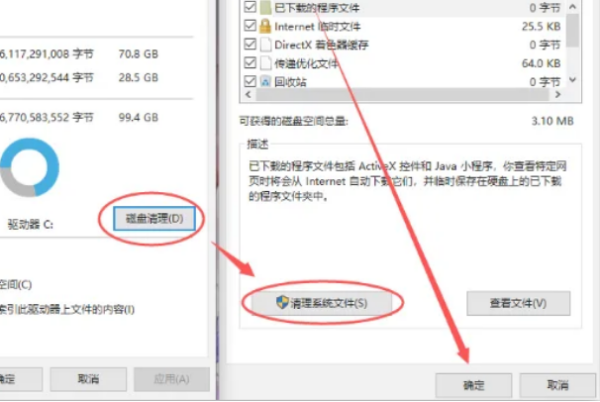This screenshot has height=402, width=600.
Task: Click the file list scroll-down arrow
Action: coord(572,80)
